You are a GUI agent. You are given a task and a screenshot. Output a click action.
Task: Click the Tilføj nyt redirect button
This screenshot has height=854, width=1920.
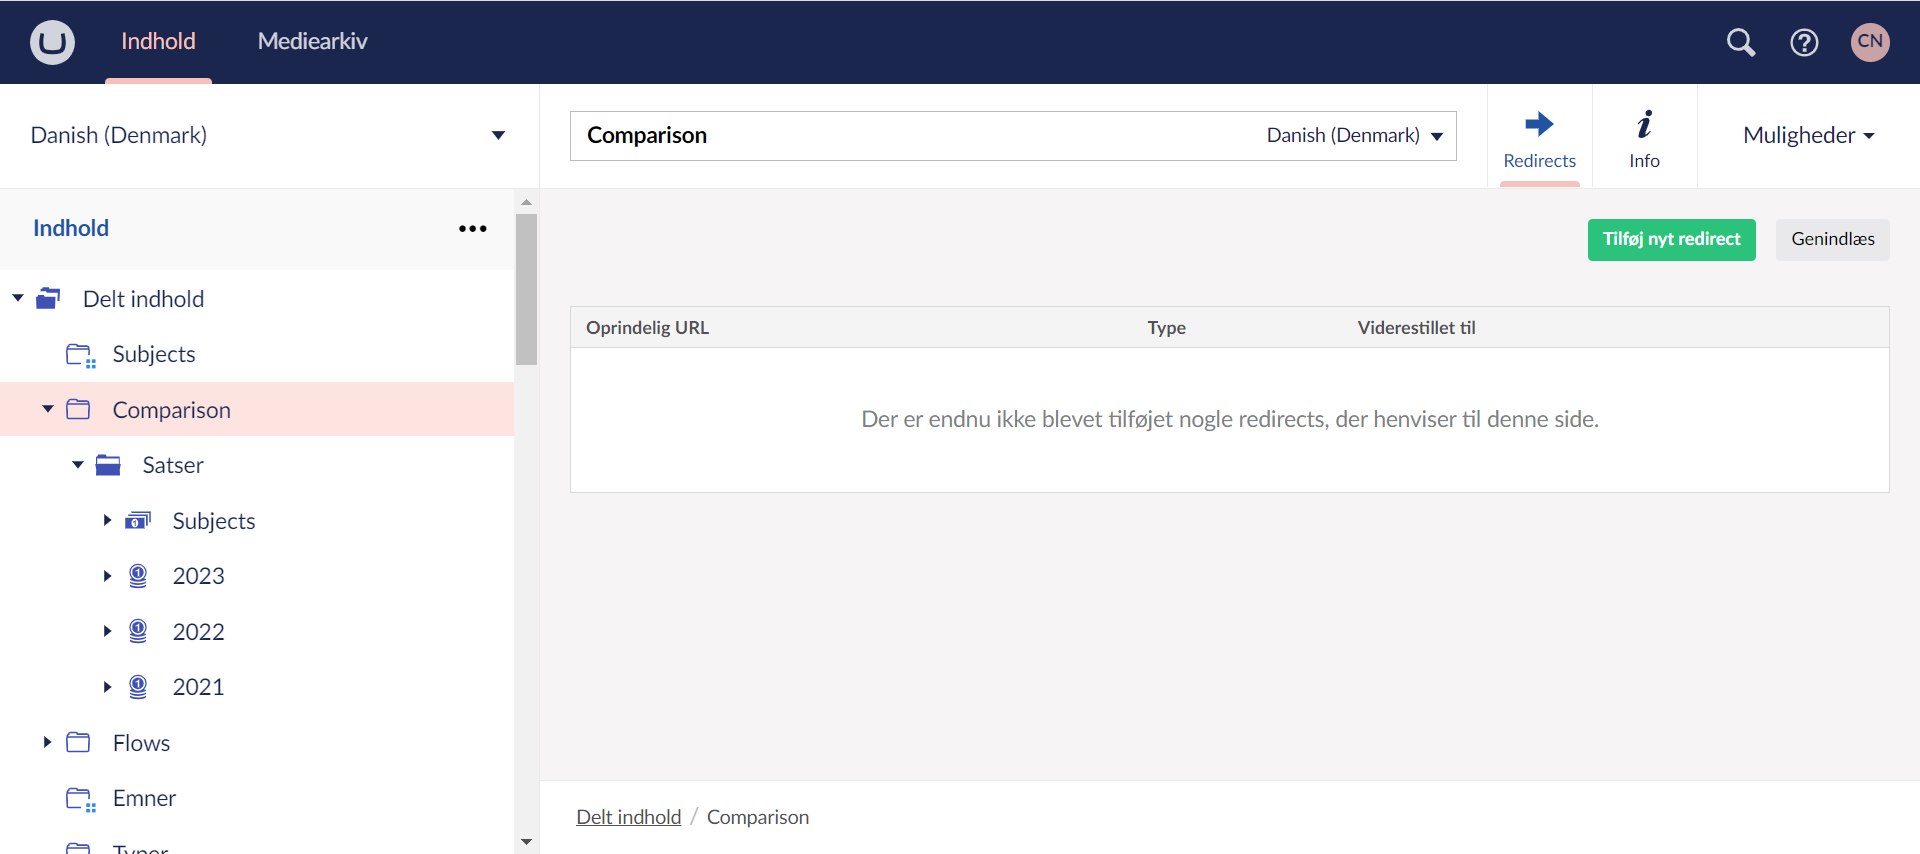coord(1671,239)
